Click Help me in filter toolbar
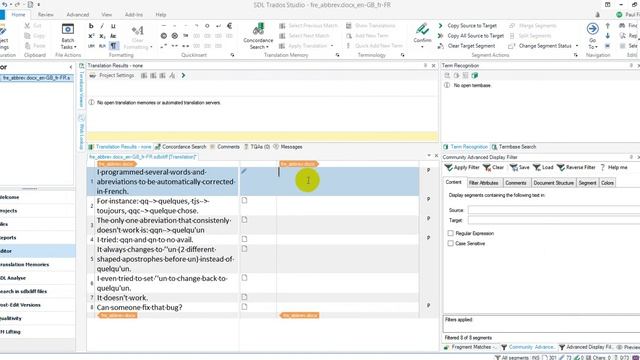 [614, 167]
